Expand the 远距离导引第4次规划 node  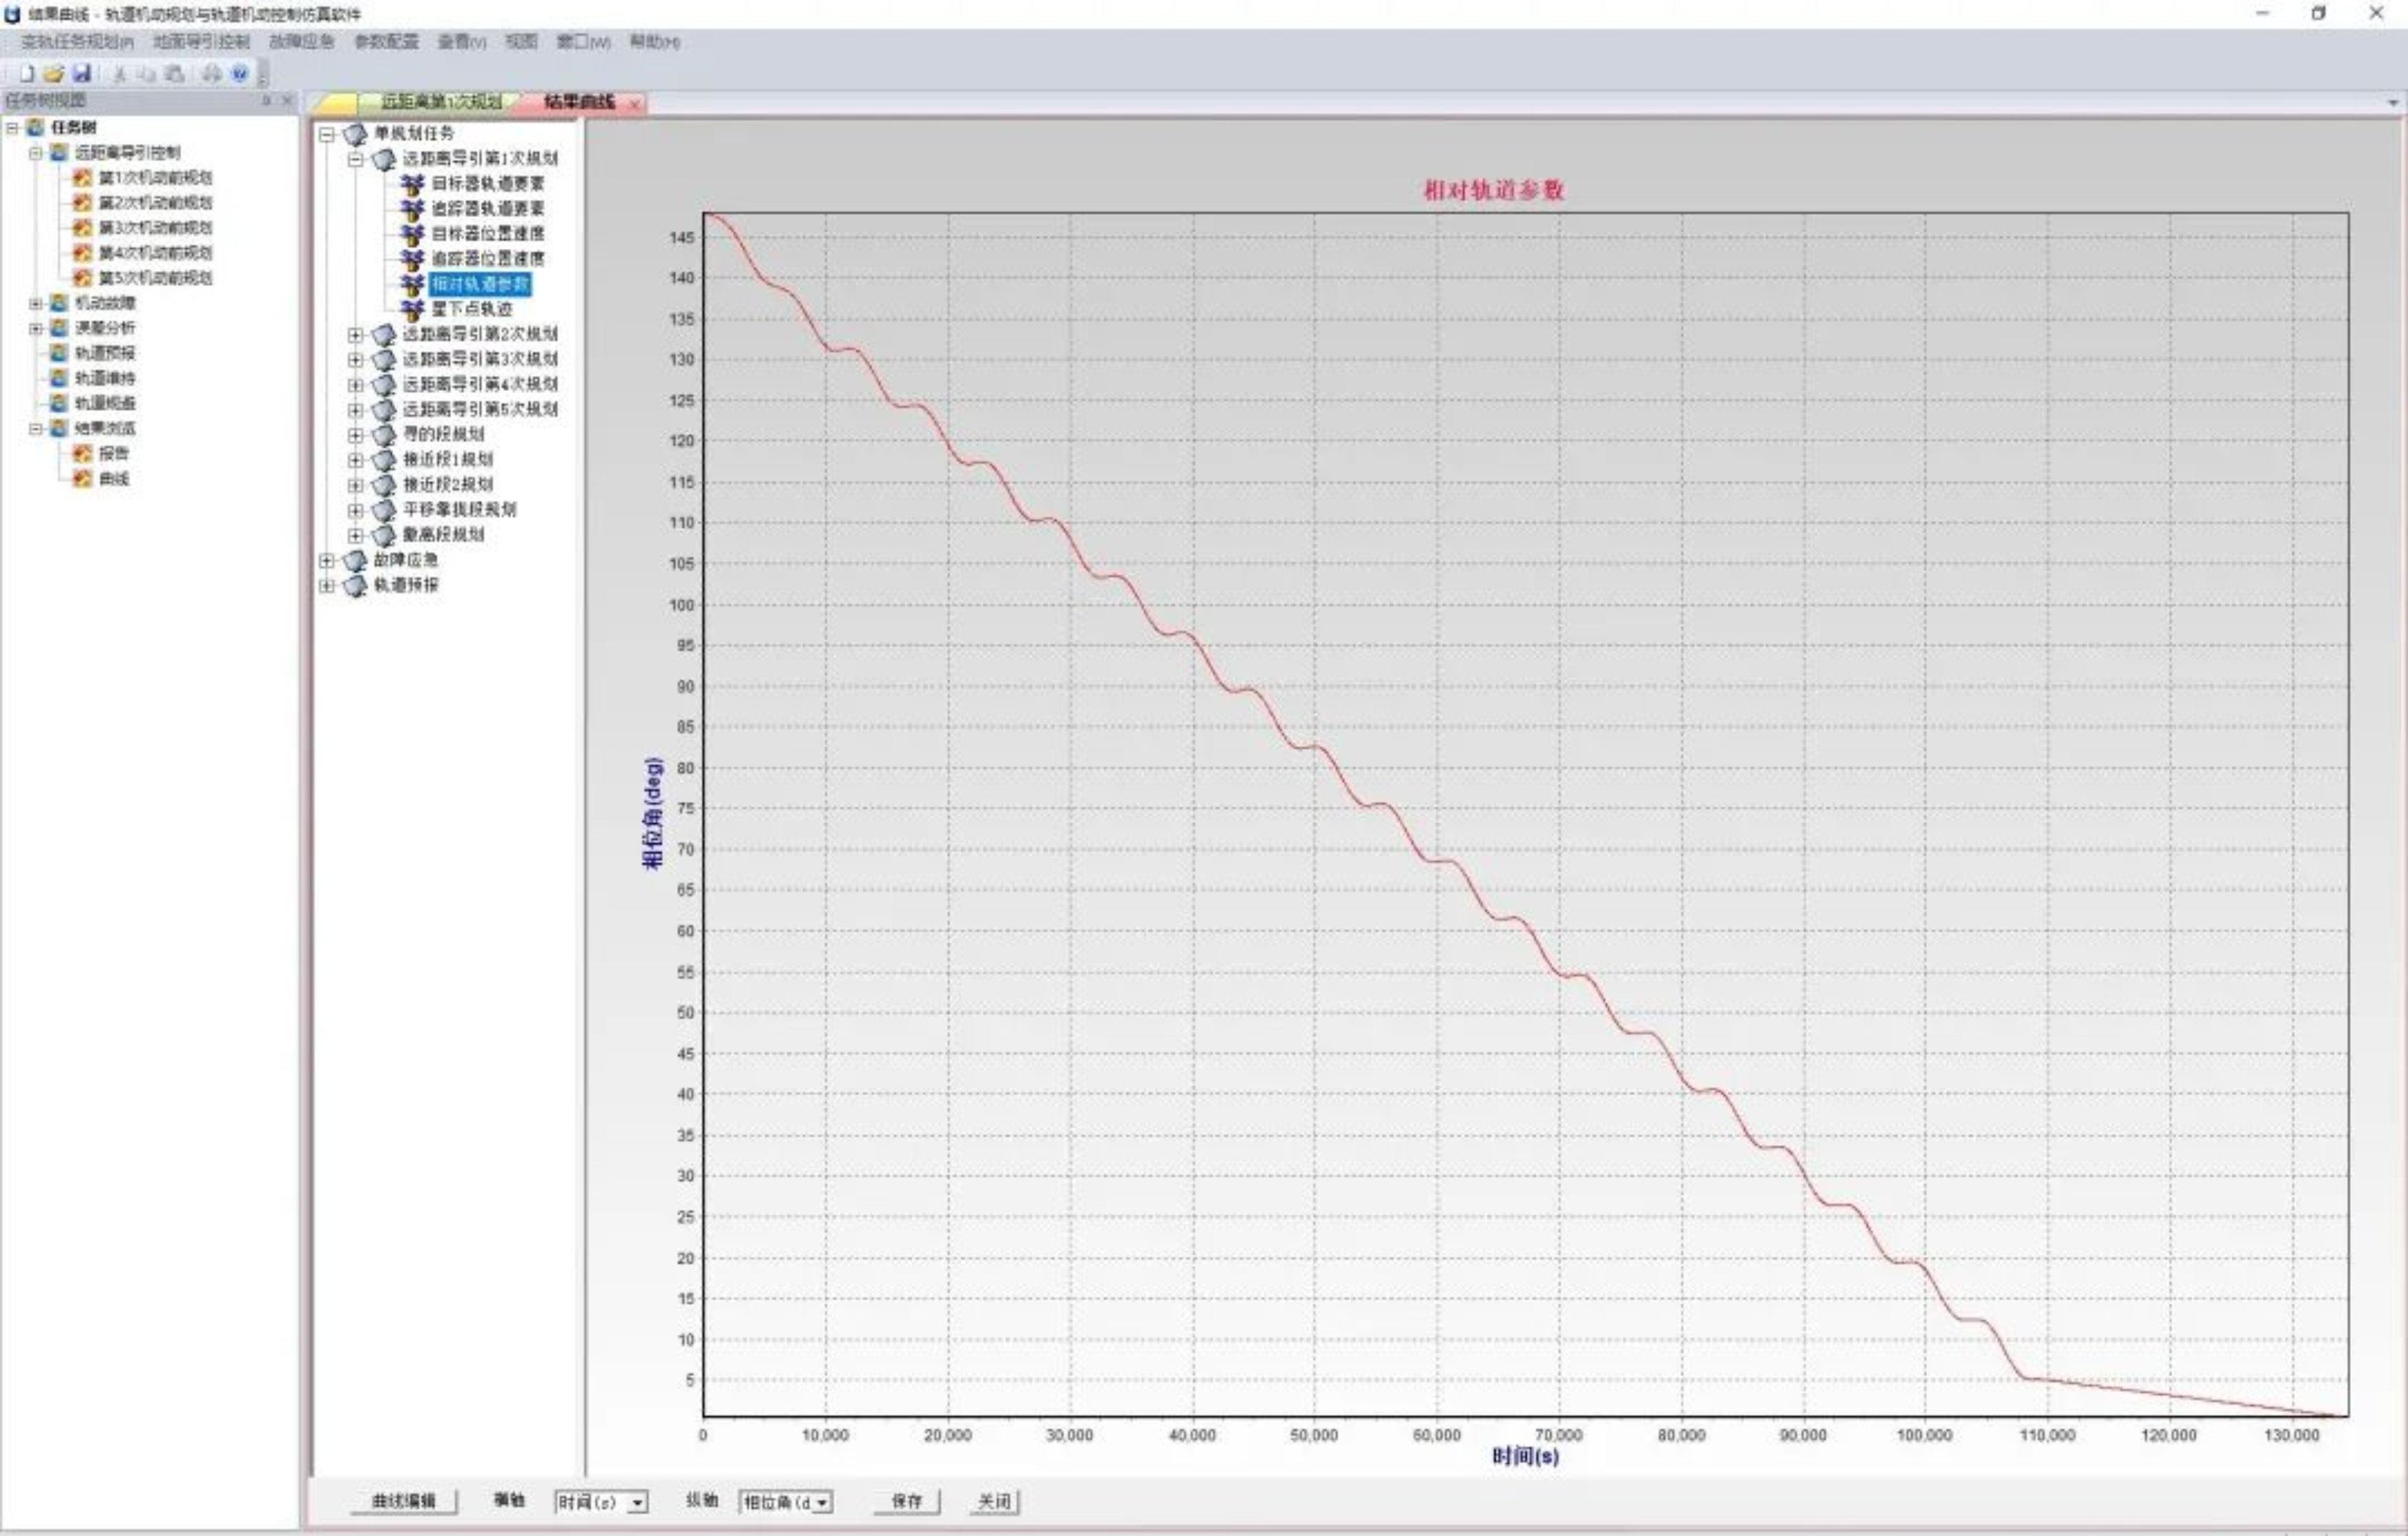click(355, 385)
